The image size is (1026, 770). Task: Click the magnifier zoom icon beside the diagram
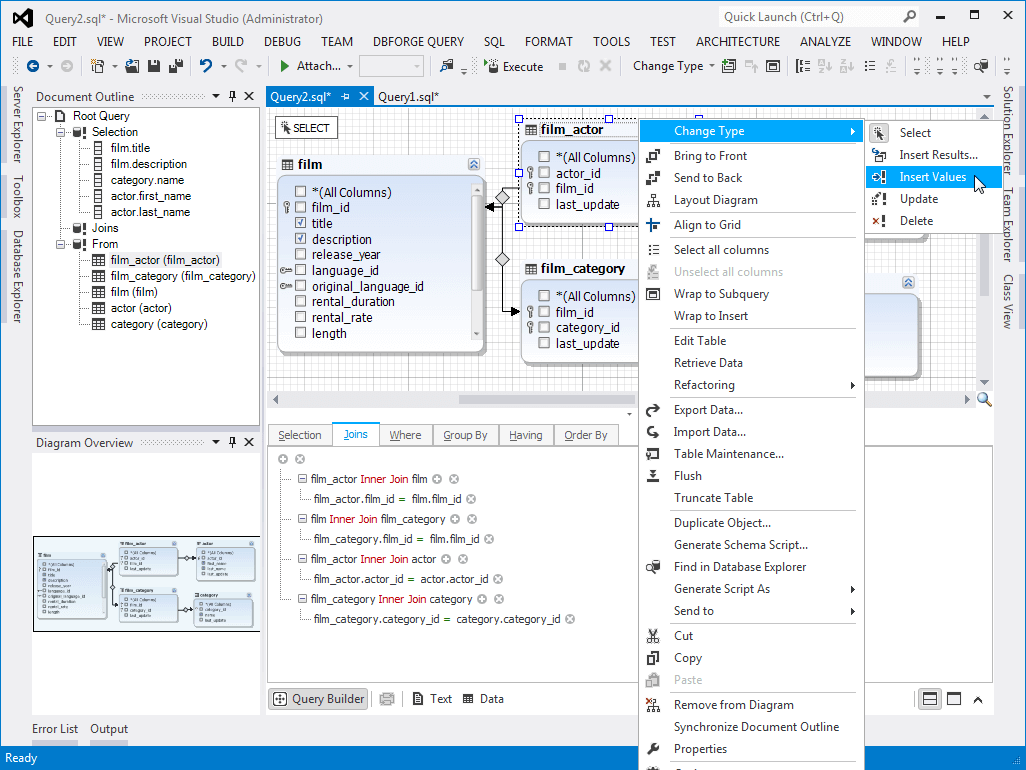click(x=984, y=399)
